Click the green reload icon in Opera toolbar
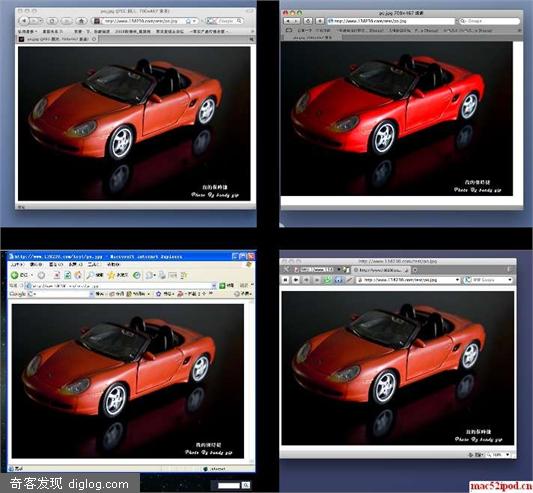Screen dimensions: 533x493 click(327, 280)
